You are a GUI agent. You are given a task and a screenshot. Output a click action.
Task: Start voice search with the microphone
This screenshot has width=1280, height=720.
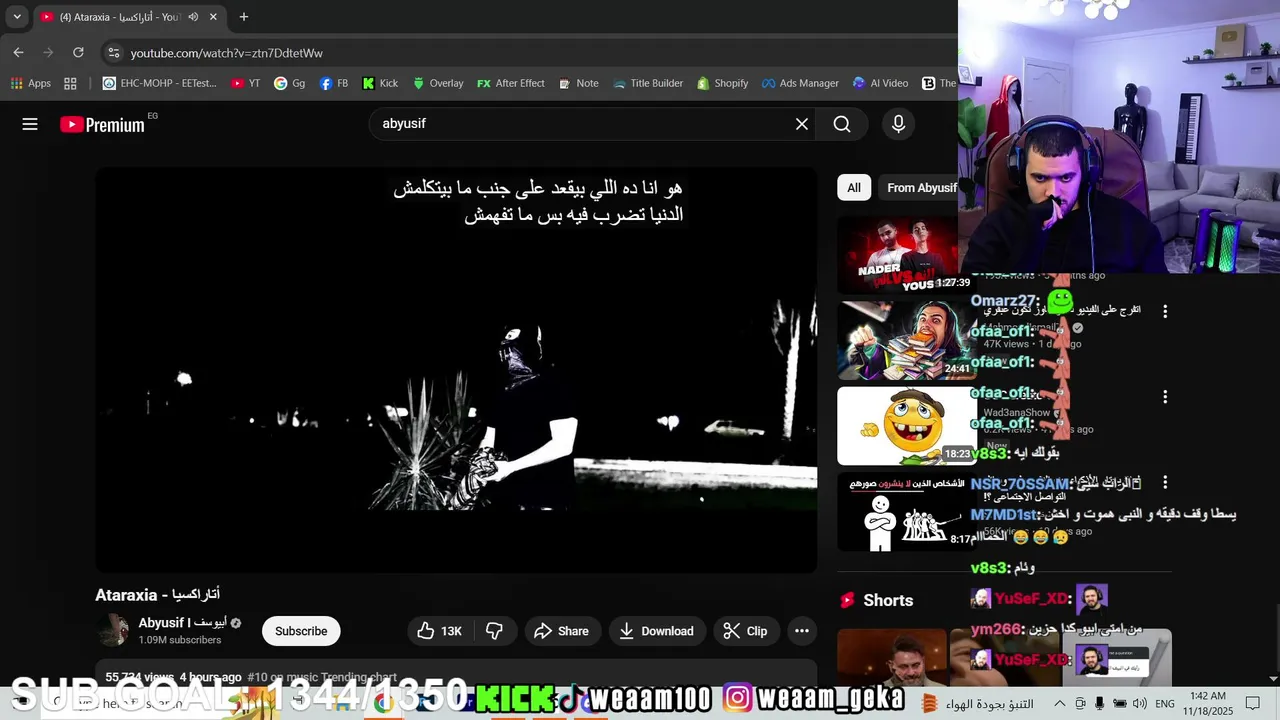coord(898,124)
